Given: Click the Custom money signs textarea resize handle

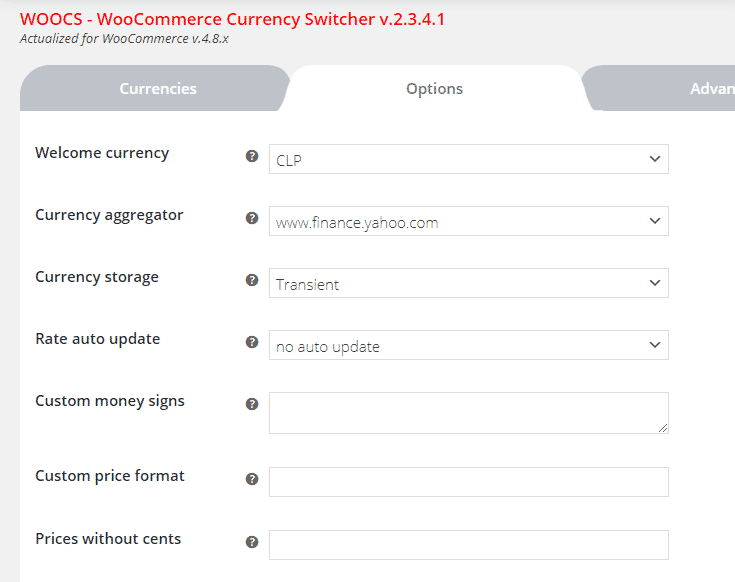Looking at the screenshot, I should 662,427.
